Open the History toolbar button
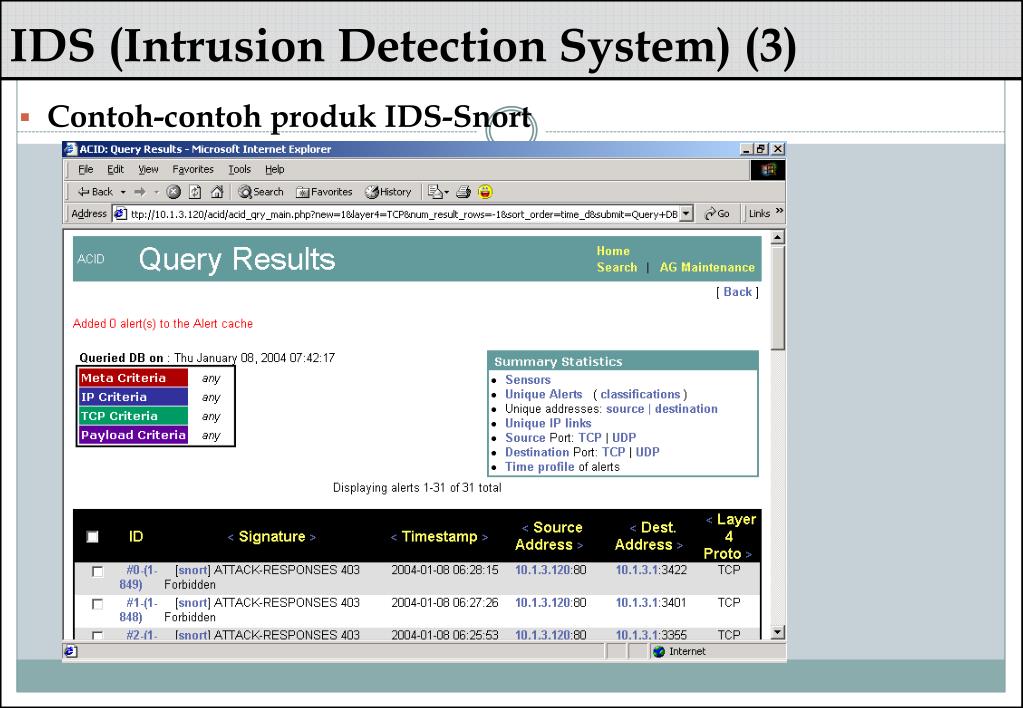1023x708 pixels. pos(388,192)
